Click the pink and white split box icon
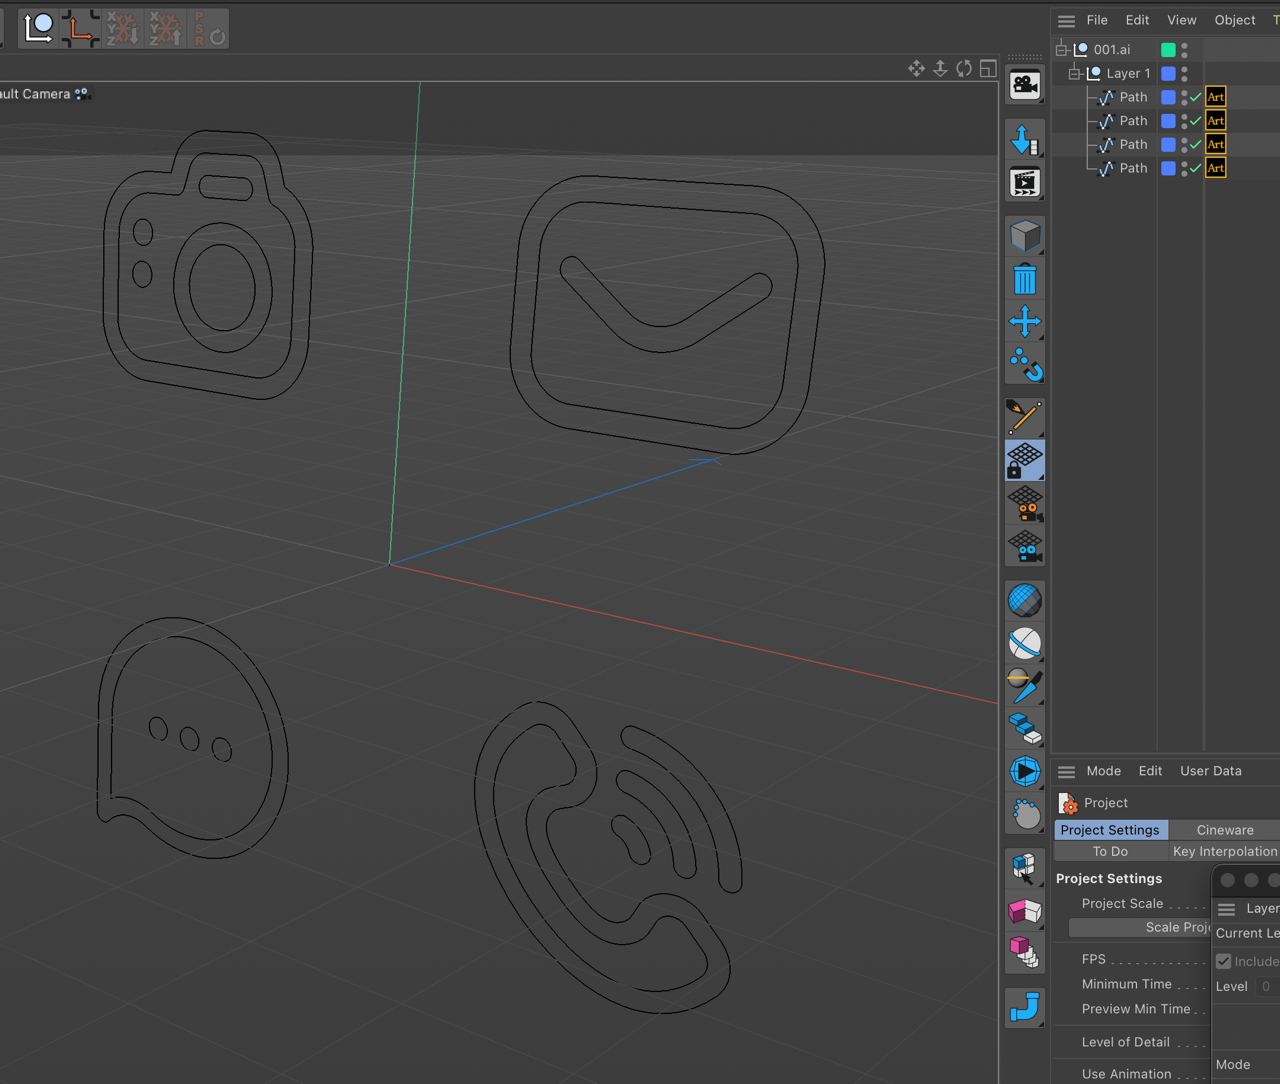Viewport: 1280px width, 1084px height. coord(1024,910)
